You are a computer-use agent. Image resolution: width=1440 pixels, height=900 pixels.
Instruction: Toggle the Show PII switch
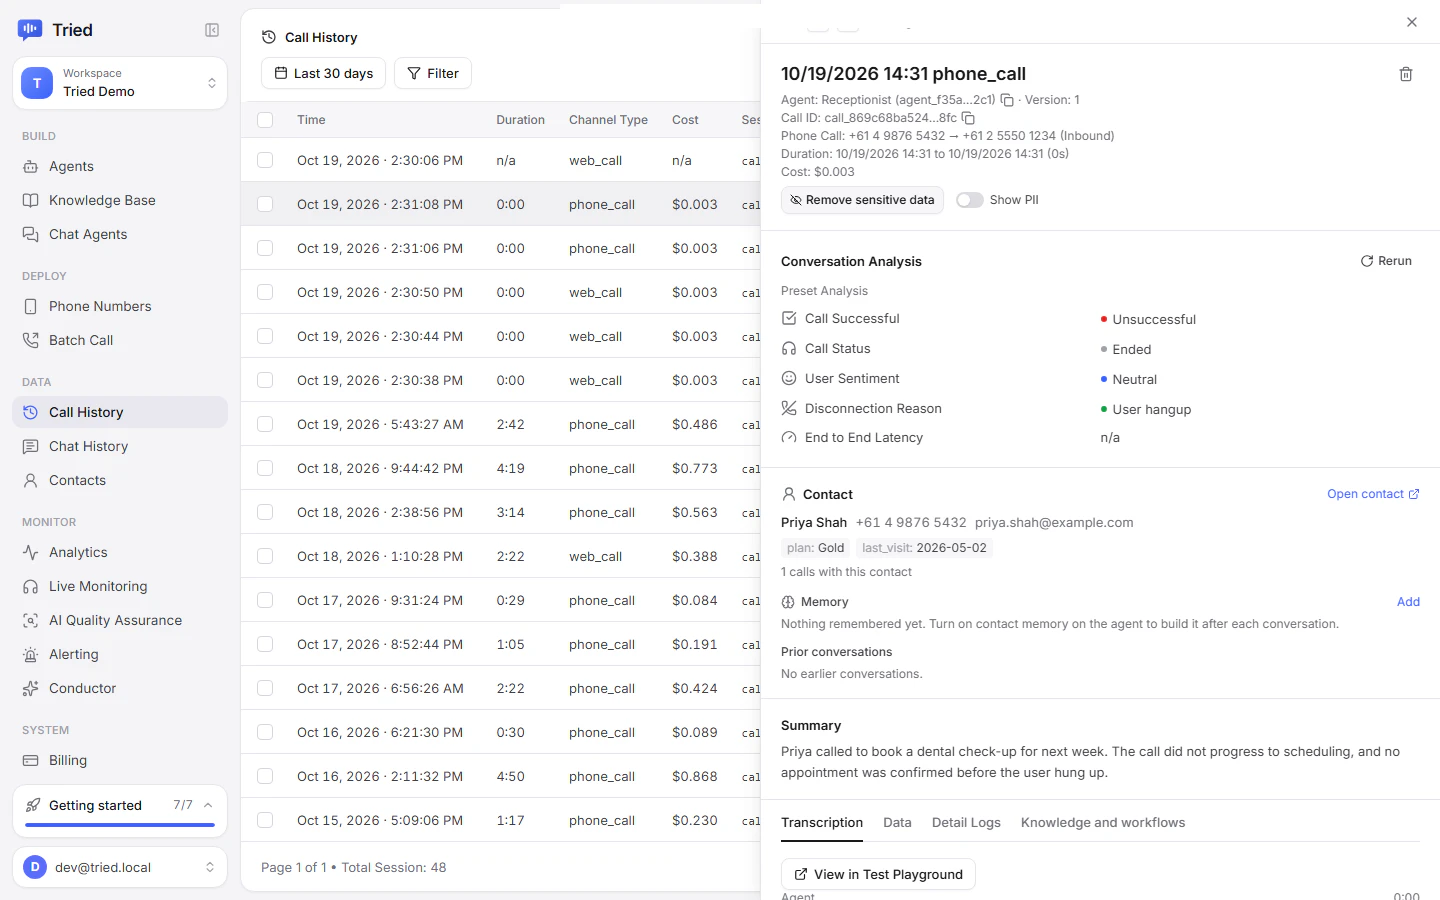(x=969, y=200)
